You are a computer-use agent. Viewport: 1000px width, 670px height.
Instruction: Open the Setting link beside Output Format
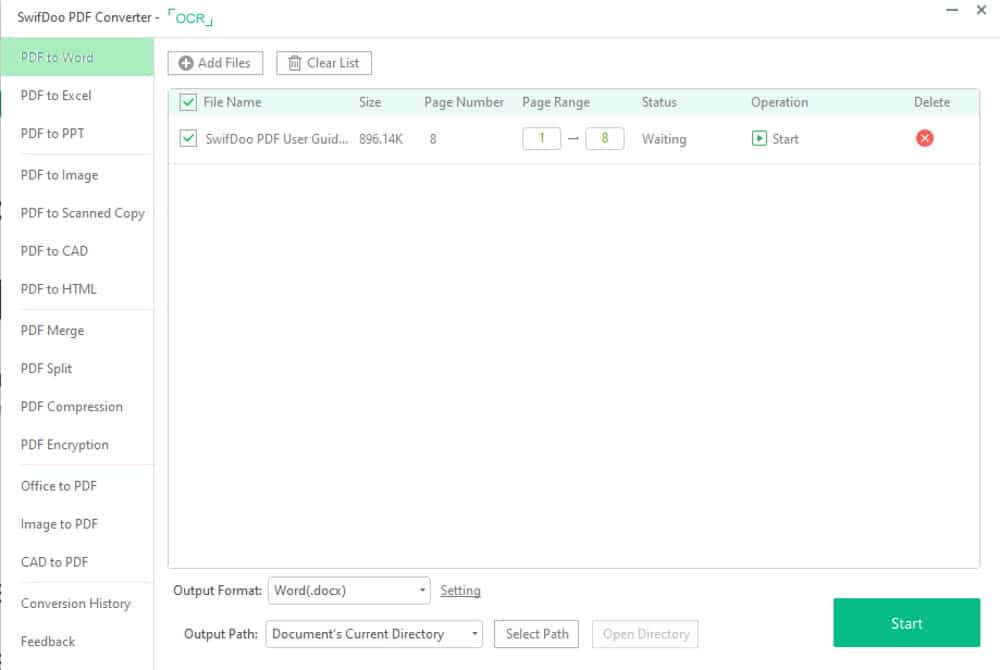click(460, 591)
